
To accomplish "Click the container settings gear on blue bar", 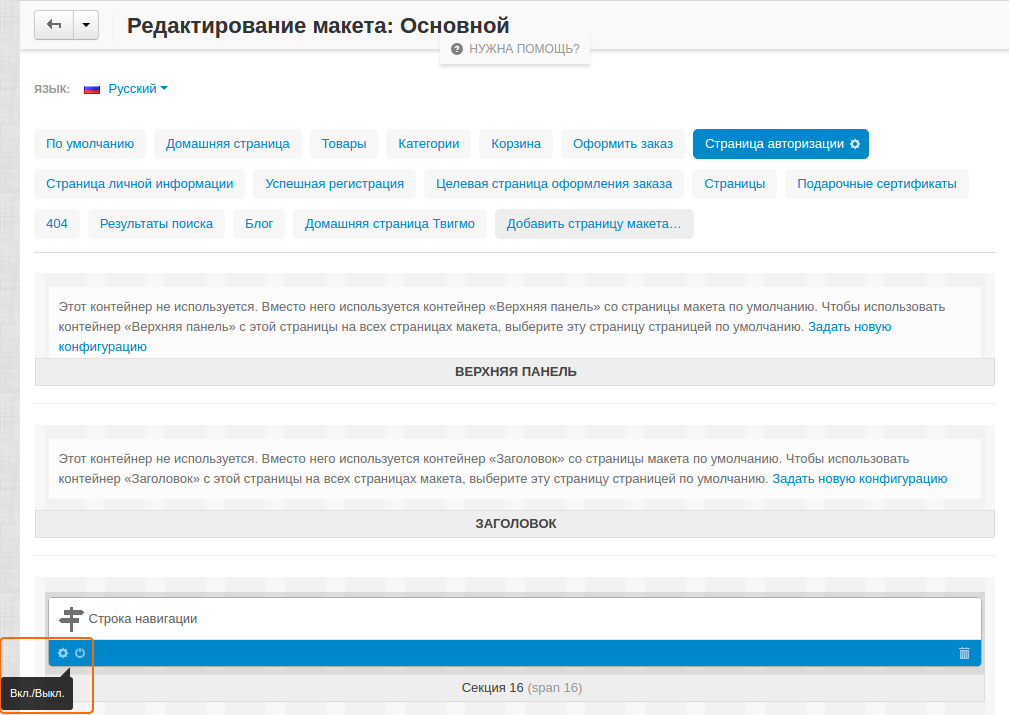I will [61, 653].
